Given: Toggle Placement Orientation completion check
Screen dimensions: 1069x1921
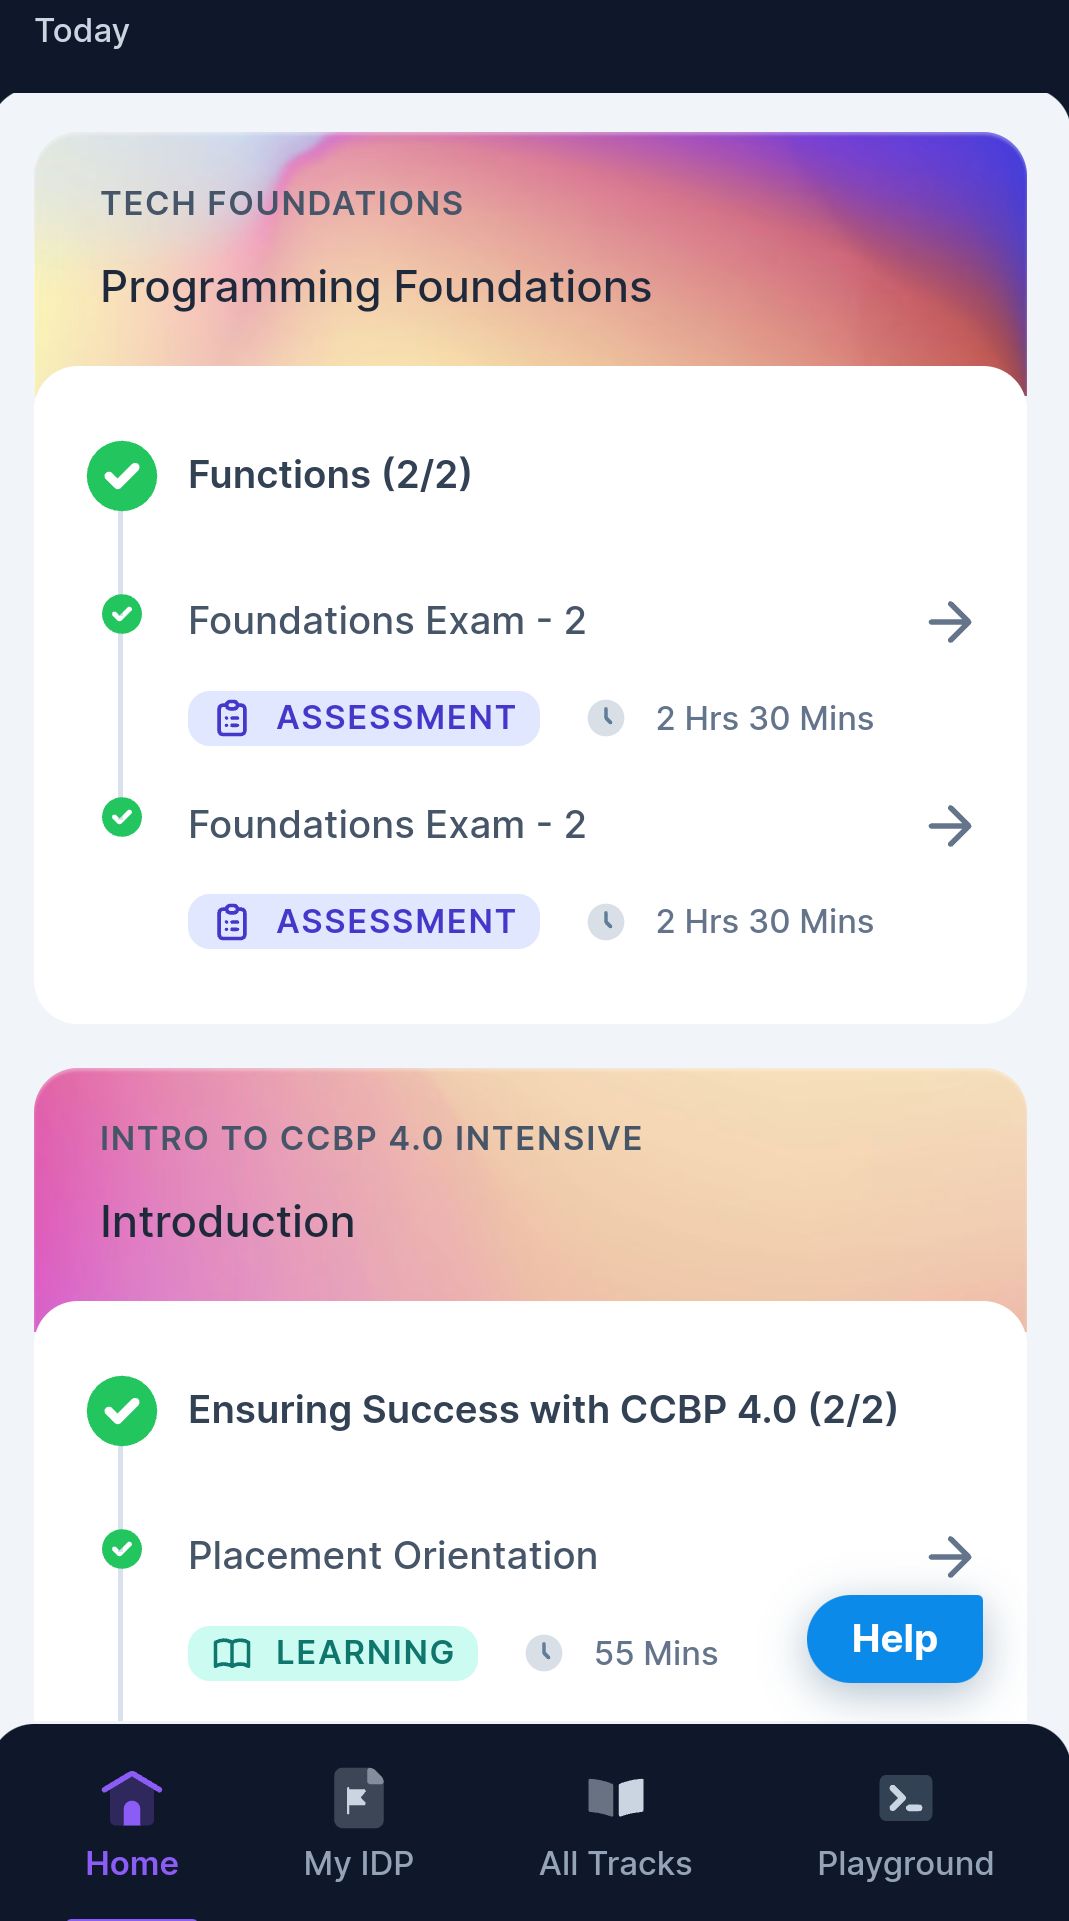Looking at the screenshot, I should coord(122,1549).
